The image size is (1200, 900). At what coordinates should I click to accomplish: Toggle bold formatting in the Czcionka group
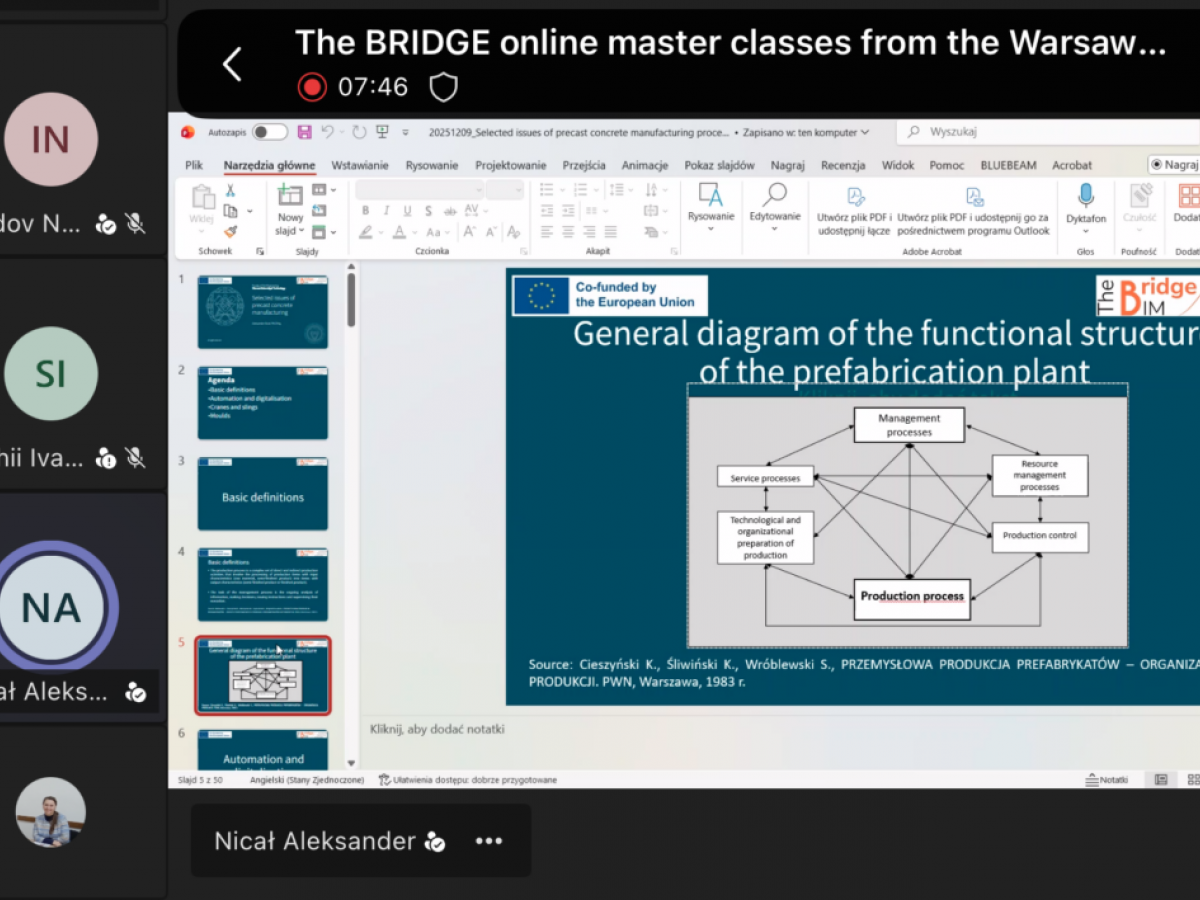click(365, 211)
